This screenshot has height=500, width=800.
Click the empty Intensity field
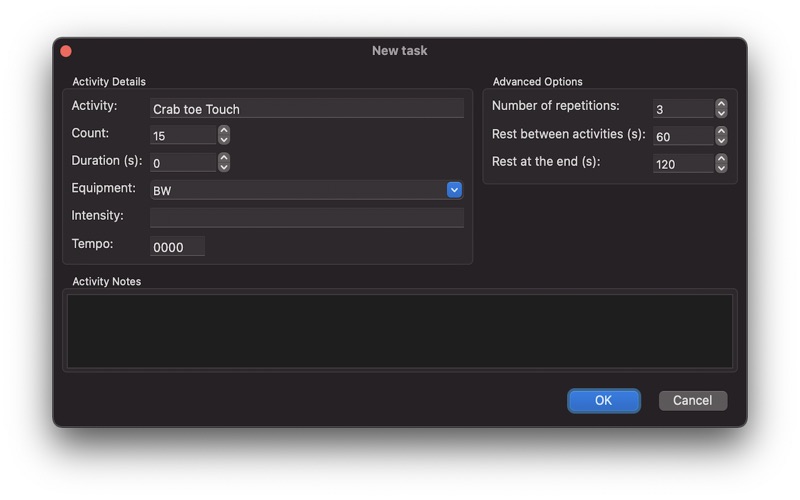(x=307, y=217)
